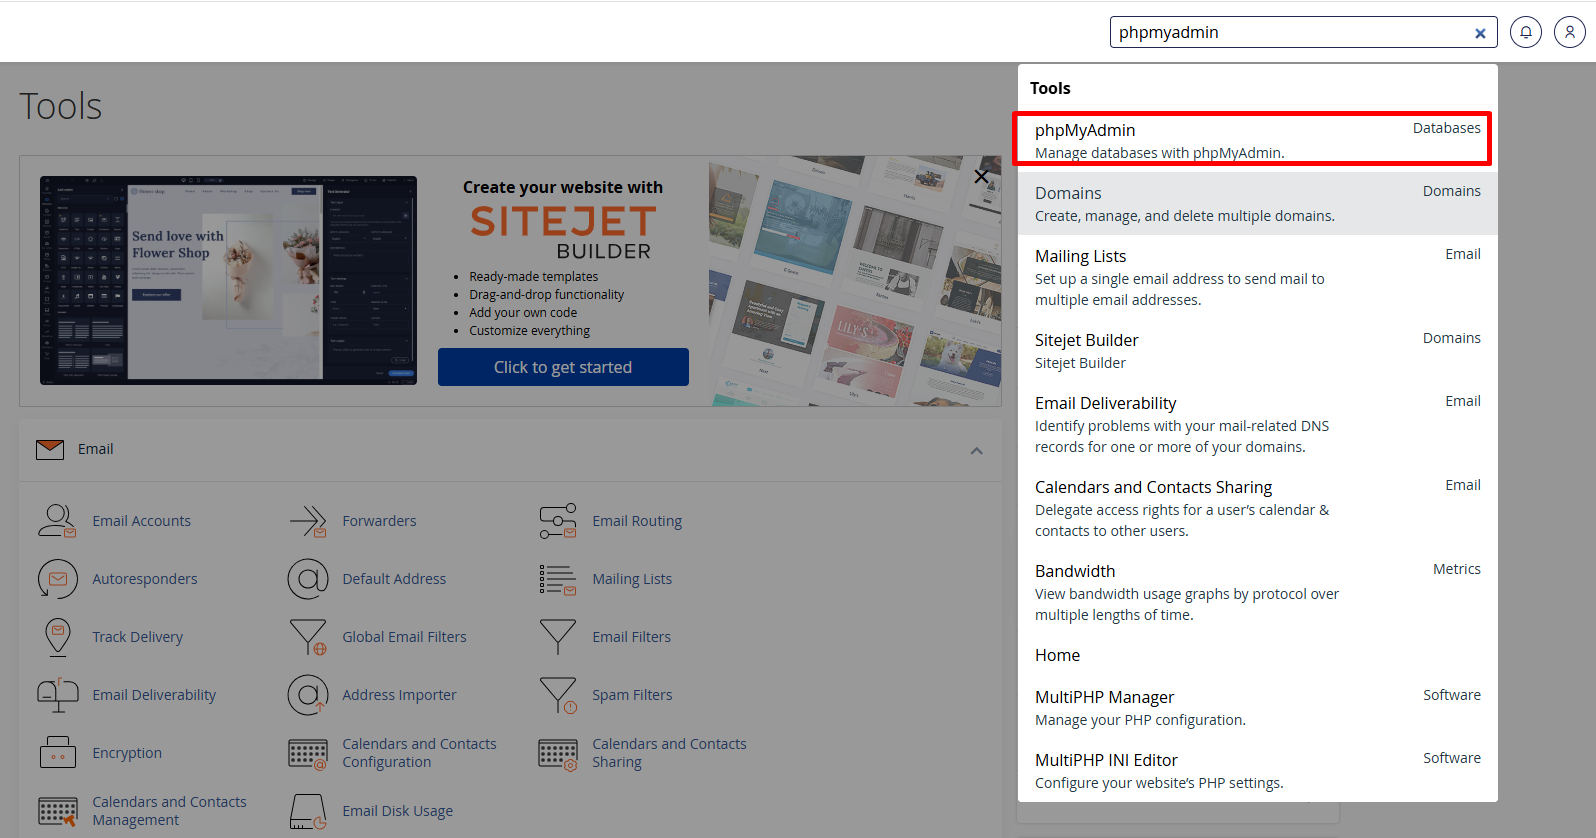1596x838 pixels.
Task: Click the Encryption icon
Action: [x=57, y=753]
